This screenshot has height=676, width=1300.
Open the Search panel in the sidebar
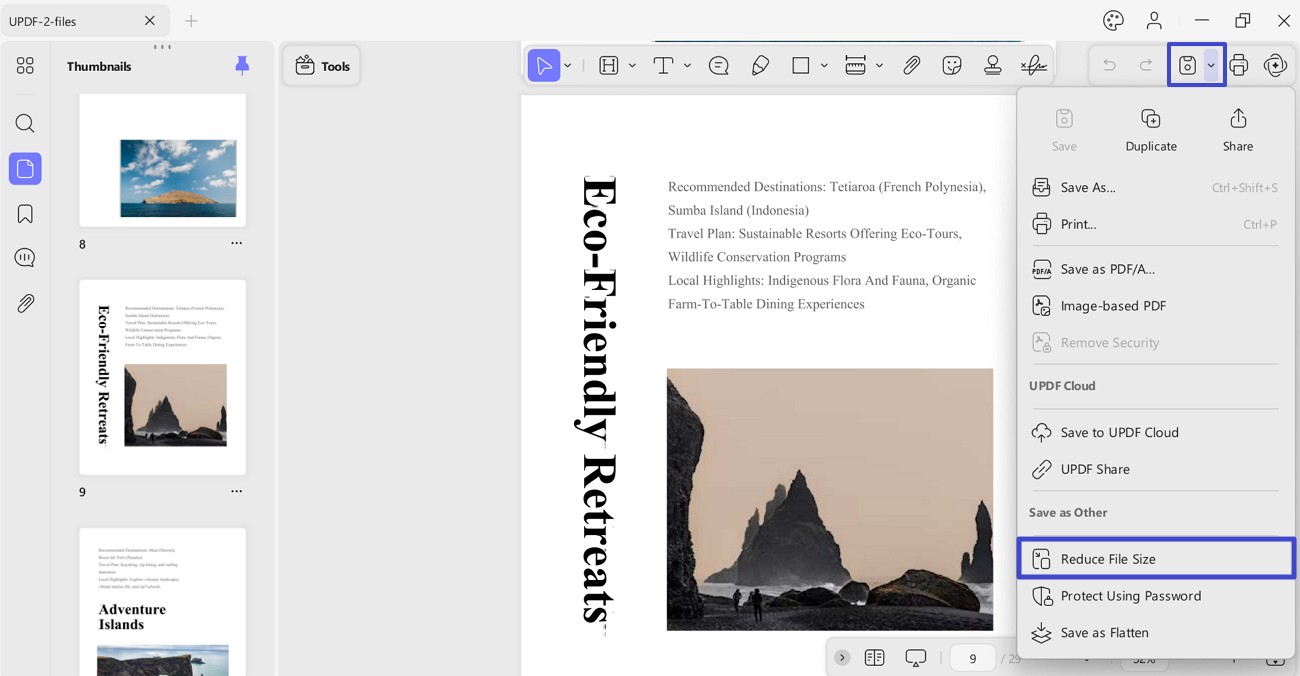point(25,123)
